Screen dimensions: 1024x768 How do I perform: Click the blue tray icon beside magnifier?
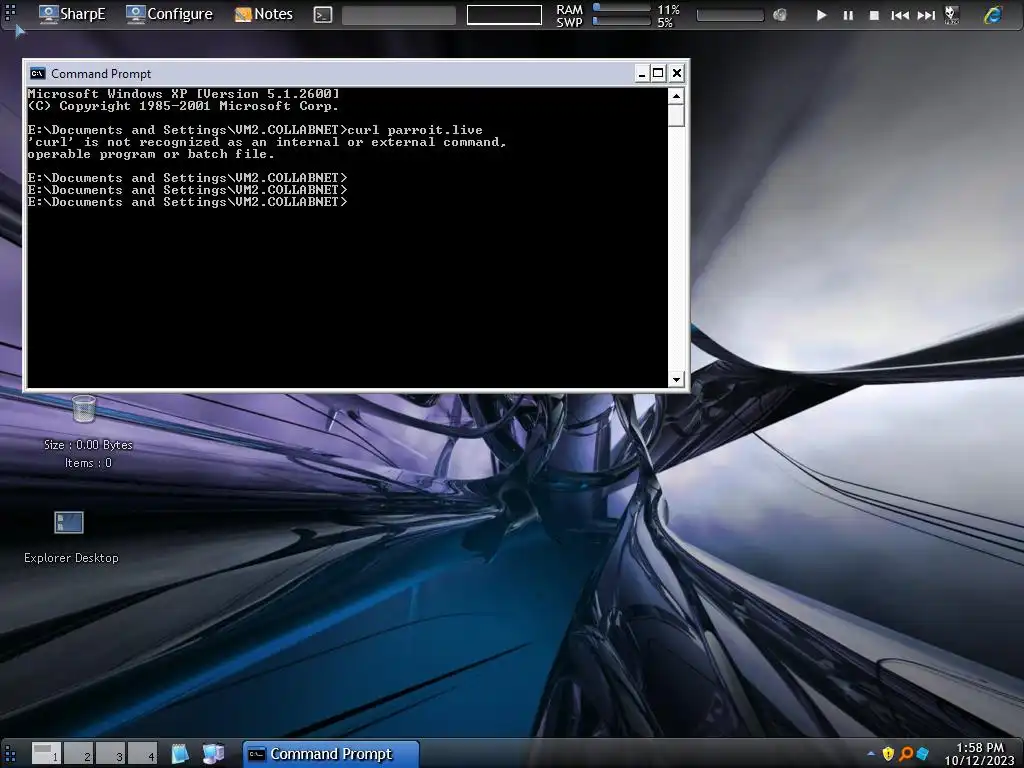click(x=922, y=754)
